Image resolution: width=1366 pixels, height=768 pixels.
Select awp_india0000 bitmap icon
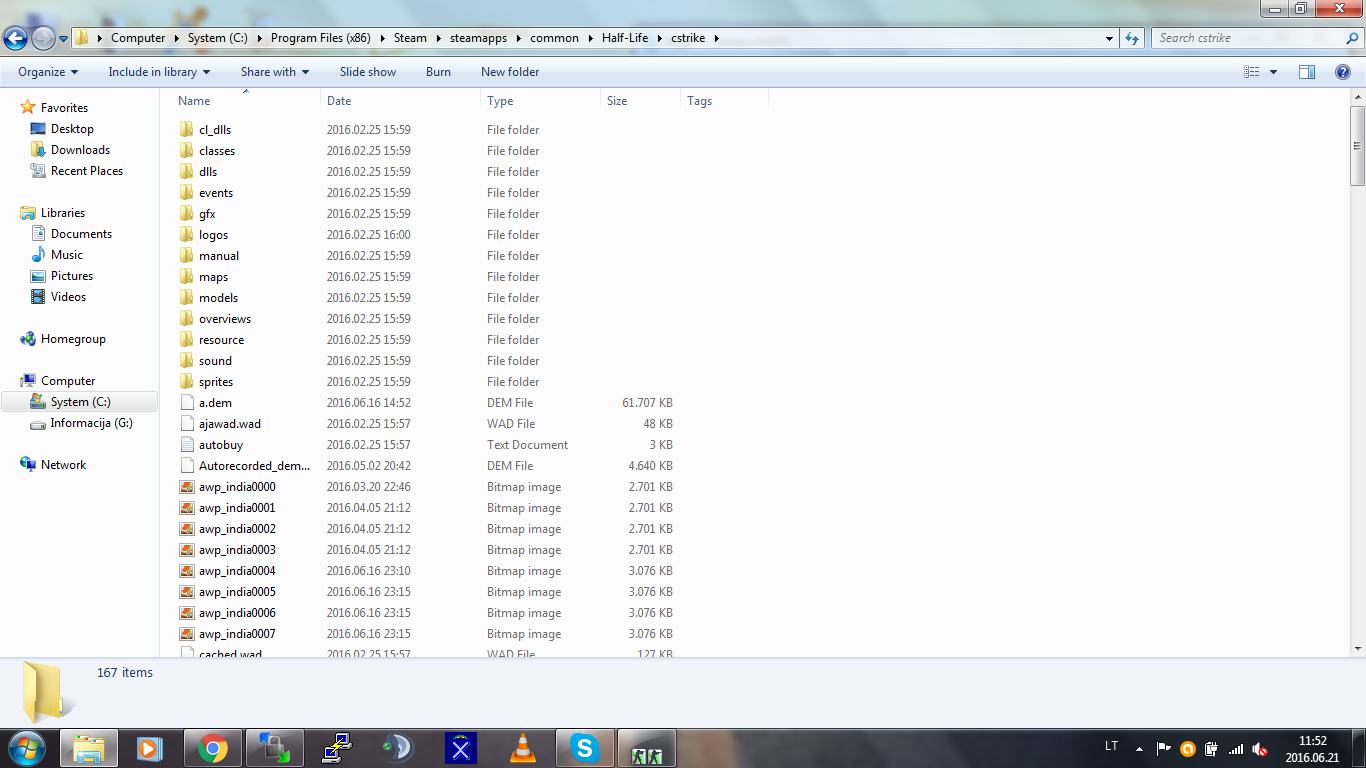click(x=187, y=487)
